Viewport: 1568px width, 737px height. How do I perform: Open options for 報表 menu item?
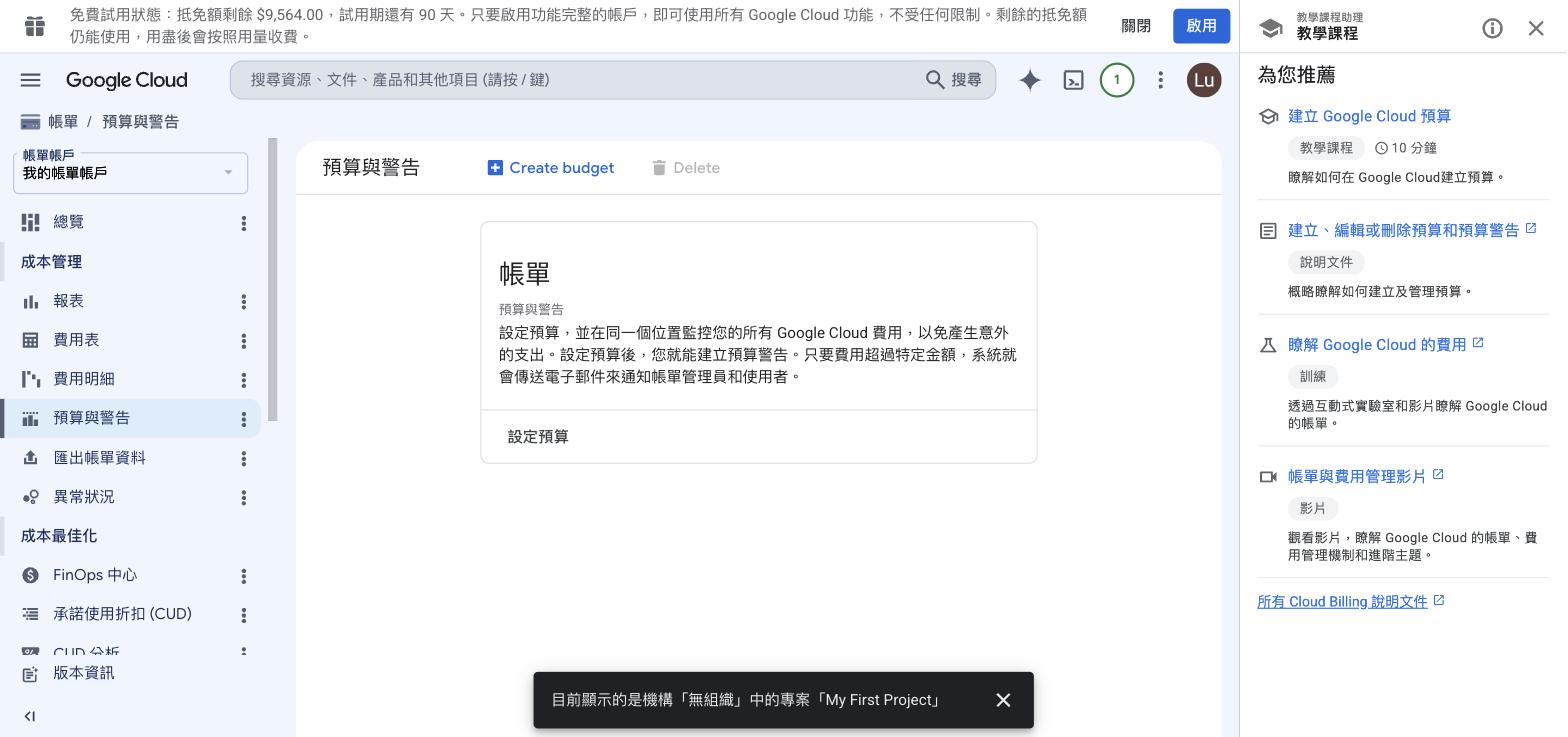243,302
